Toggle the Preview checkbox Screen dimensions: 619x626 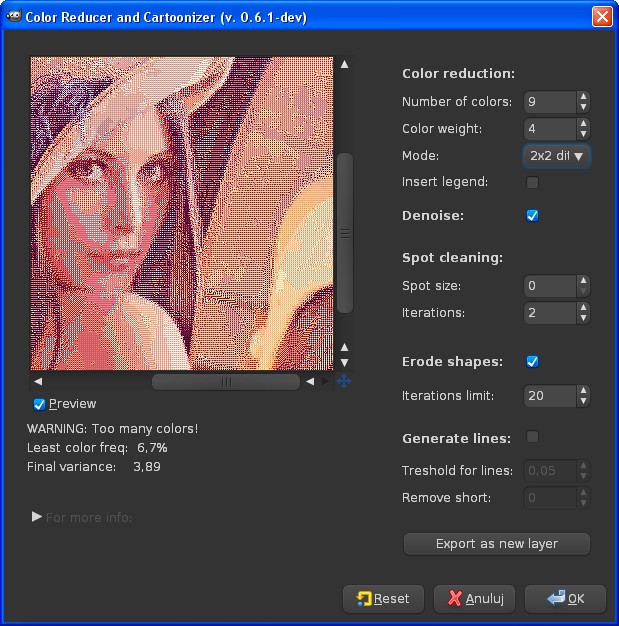[x=39, y=404]
